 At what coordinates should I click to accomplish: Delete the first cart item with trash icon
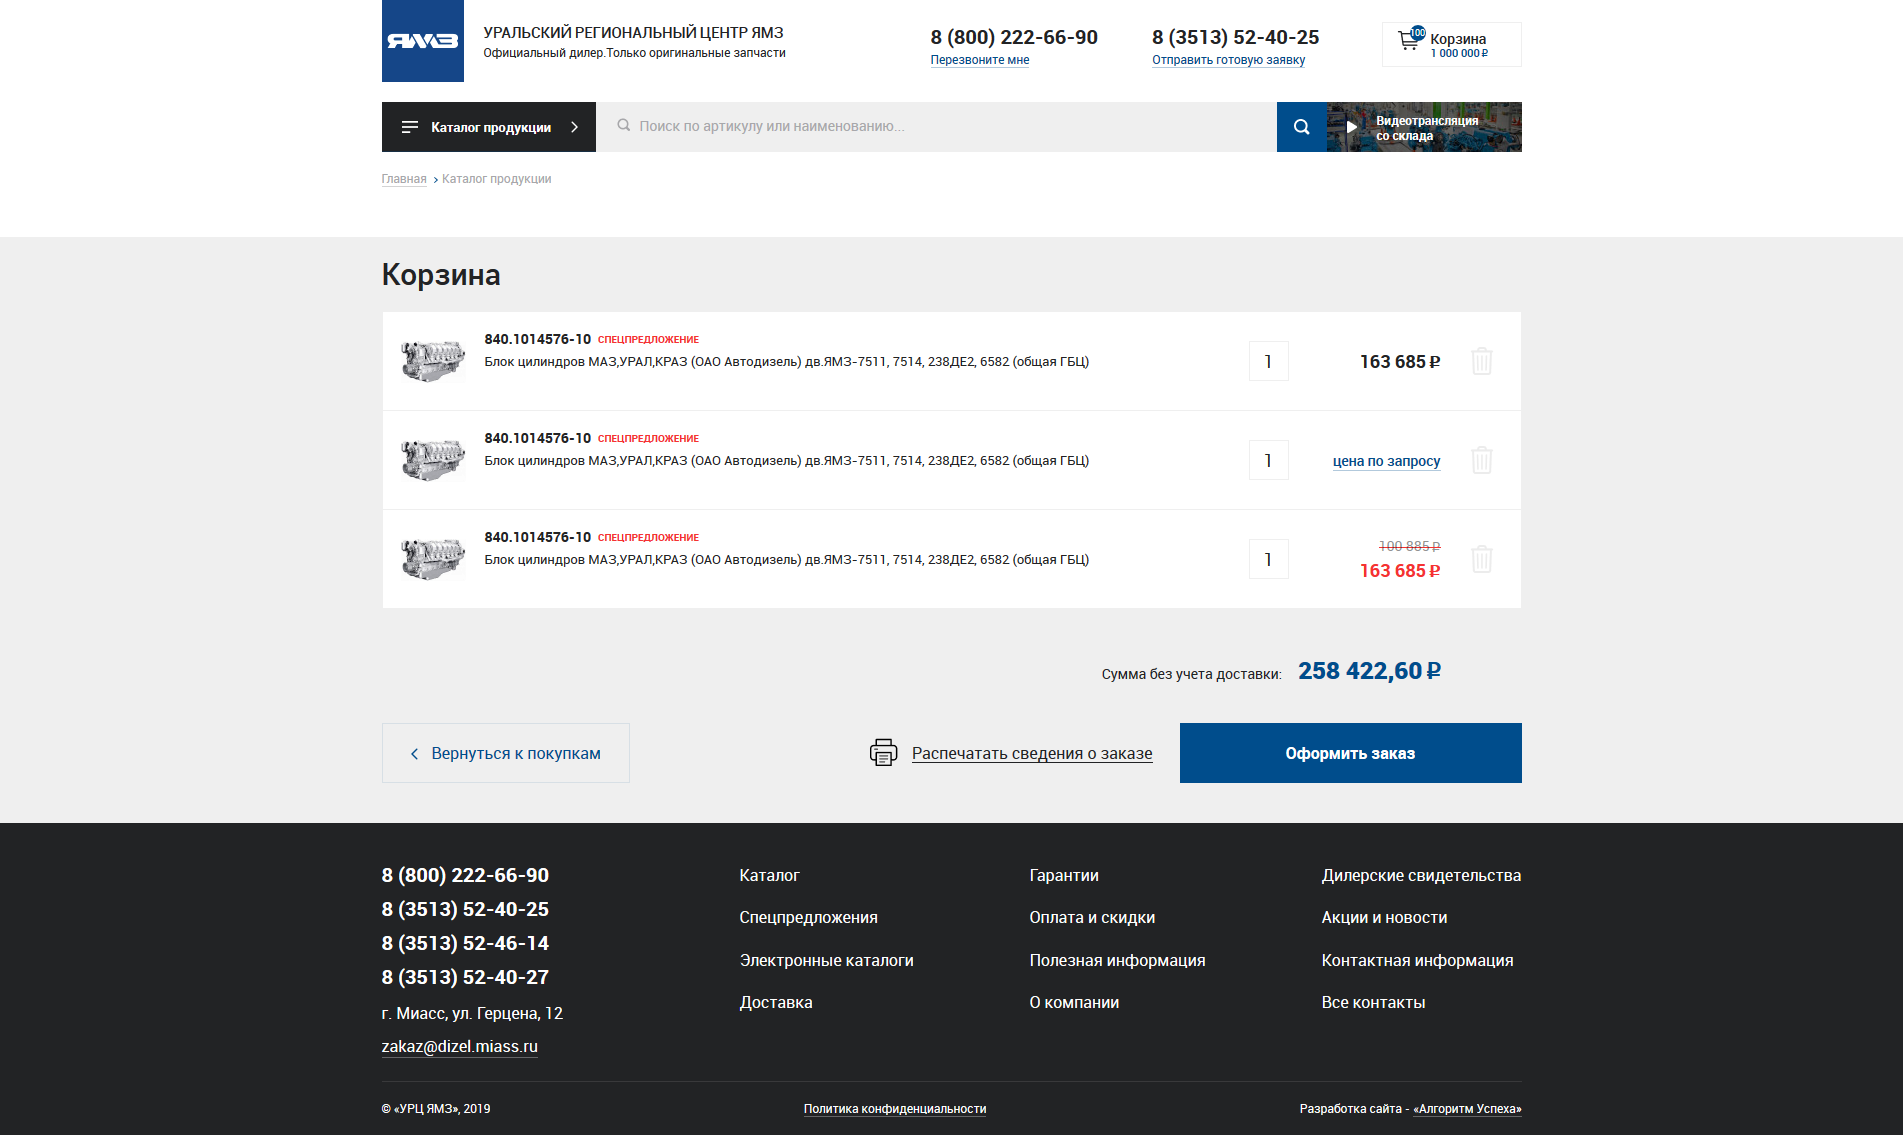click(1481, 361)
